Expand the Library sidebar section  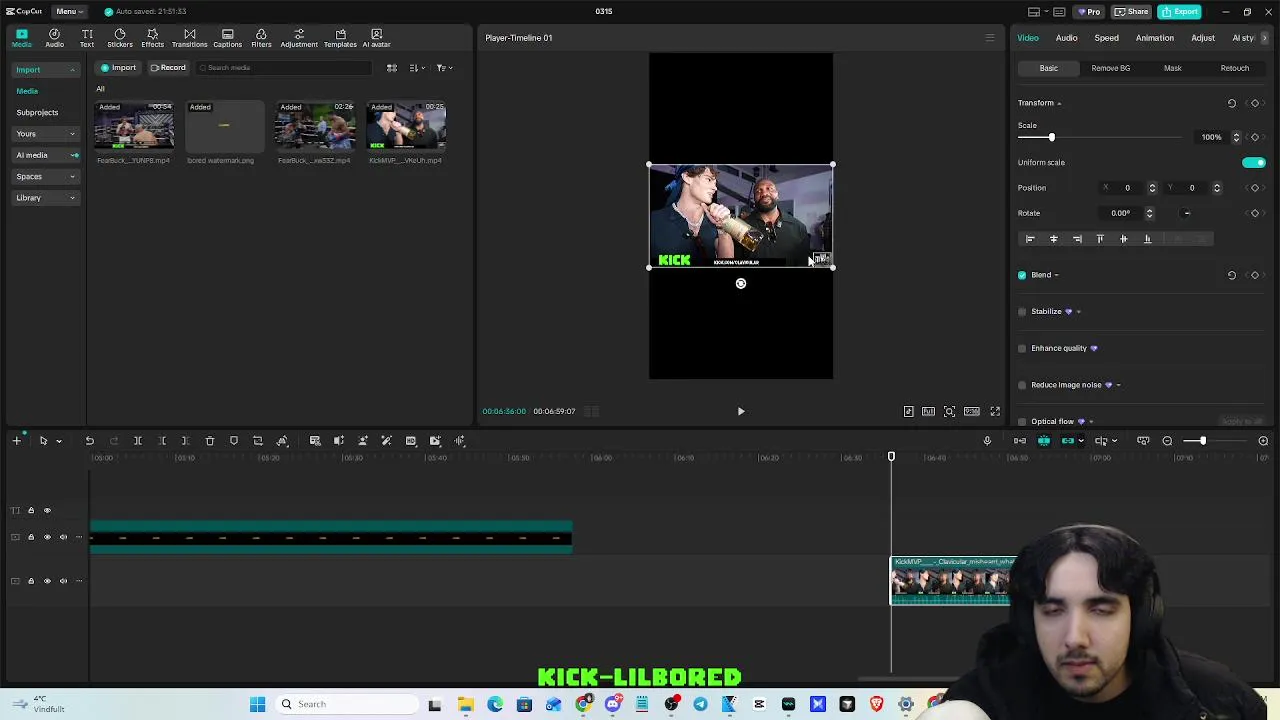(x=46, y=198)
